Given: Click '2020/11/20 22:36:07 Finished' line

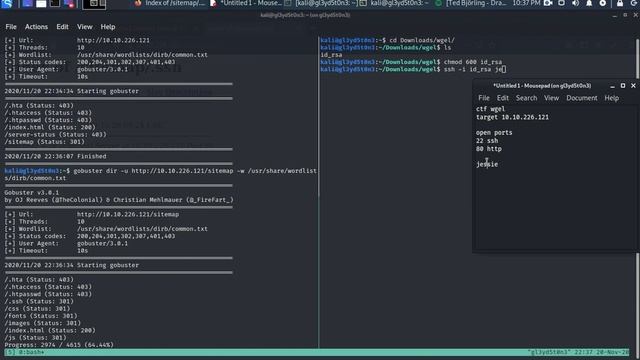Looking at the screenshot, I should click(55, 156).
